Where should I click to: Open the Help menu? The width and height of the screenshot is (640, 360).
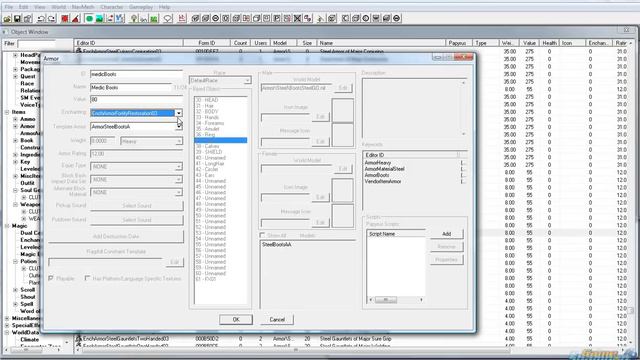pos(164,7)
